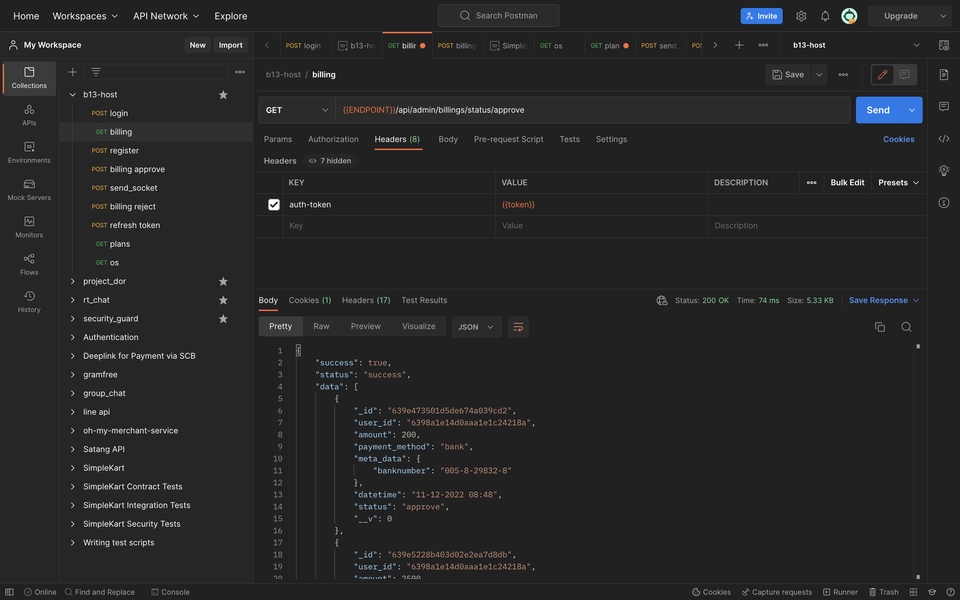
Task: Click the request URL field
Action: coord(593,110)
